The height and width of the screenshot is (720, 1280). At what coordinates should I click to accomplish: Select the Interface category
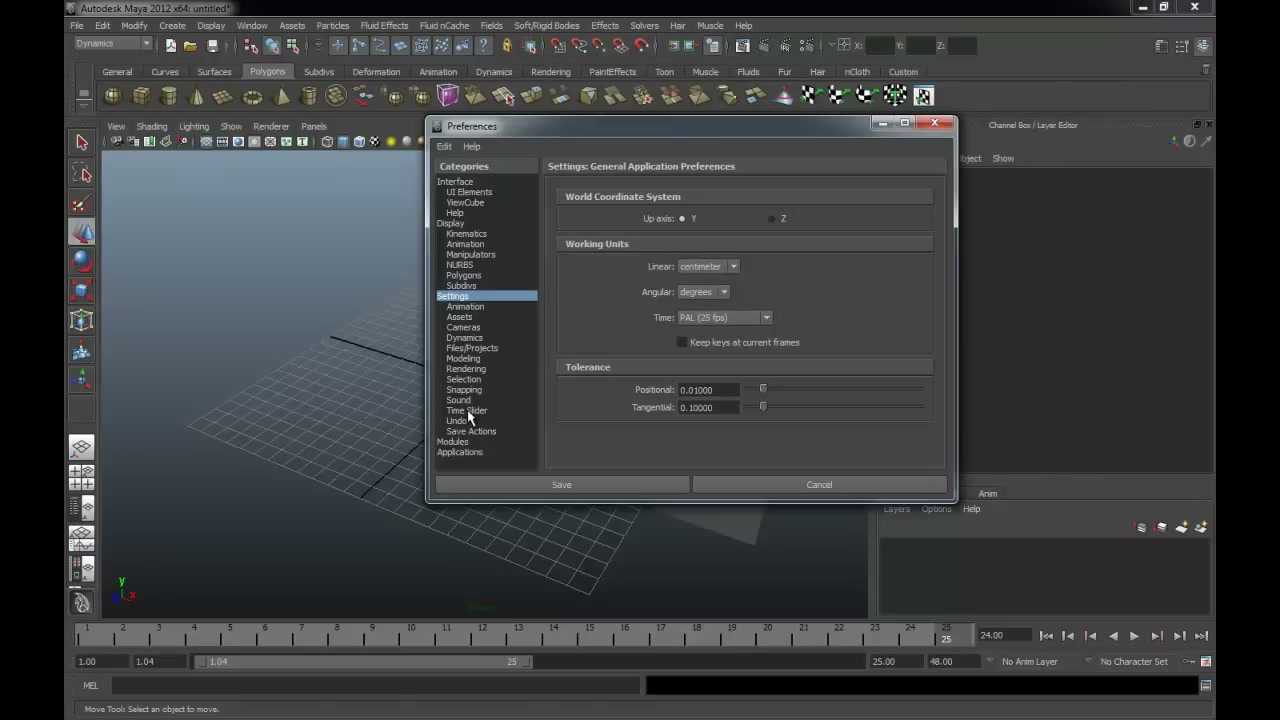click(x=455, y=182)
